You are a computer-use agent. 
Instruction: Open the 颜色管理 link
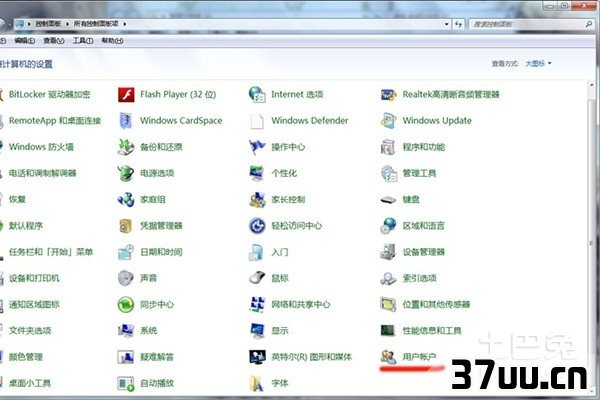tap(26, 357)
